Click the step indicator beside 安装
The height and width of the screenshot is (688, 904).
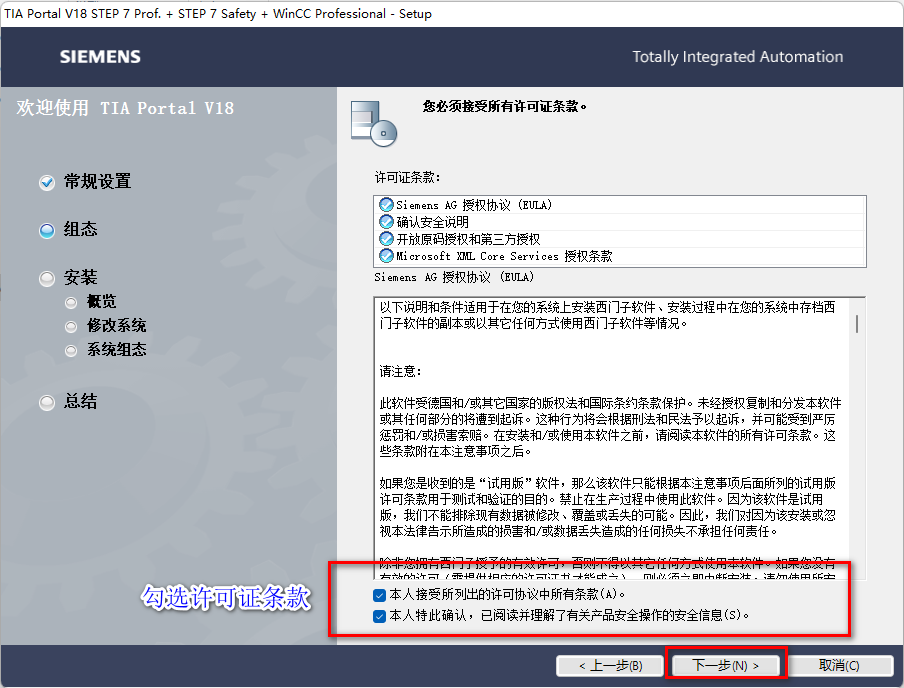click(x=47, y=279)
